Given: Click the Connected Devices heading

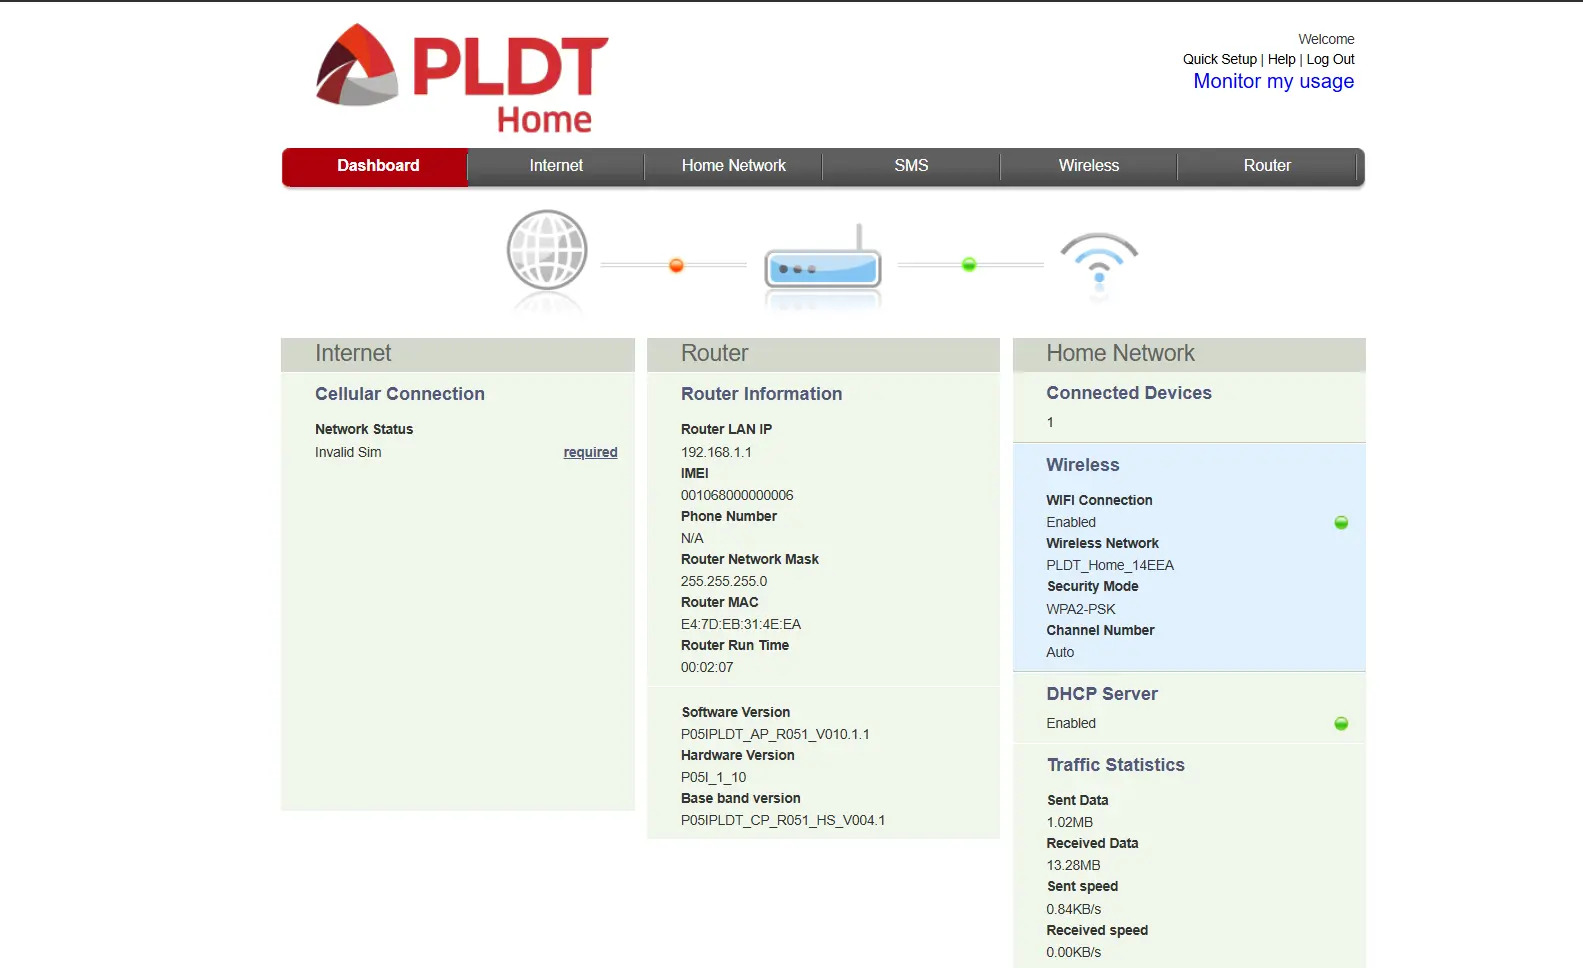Looking at the screenshot, I should click(1129, 393).
